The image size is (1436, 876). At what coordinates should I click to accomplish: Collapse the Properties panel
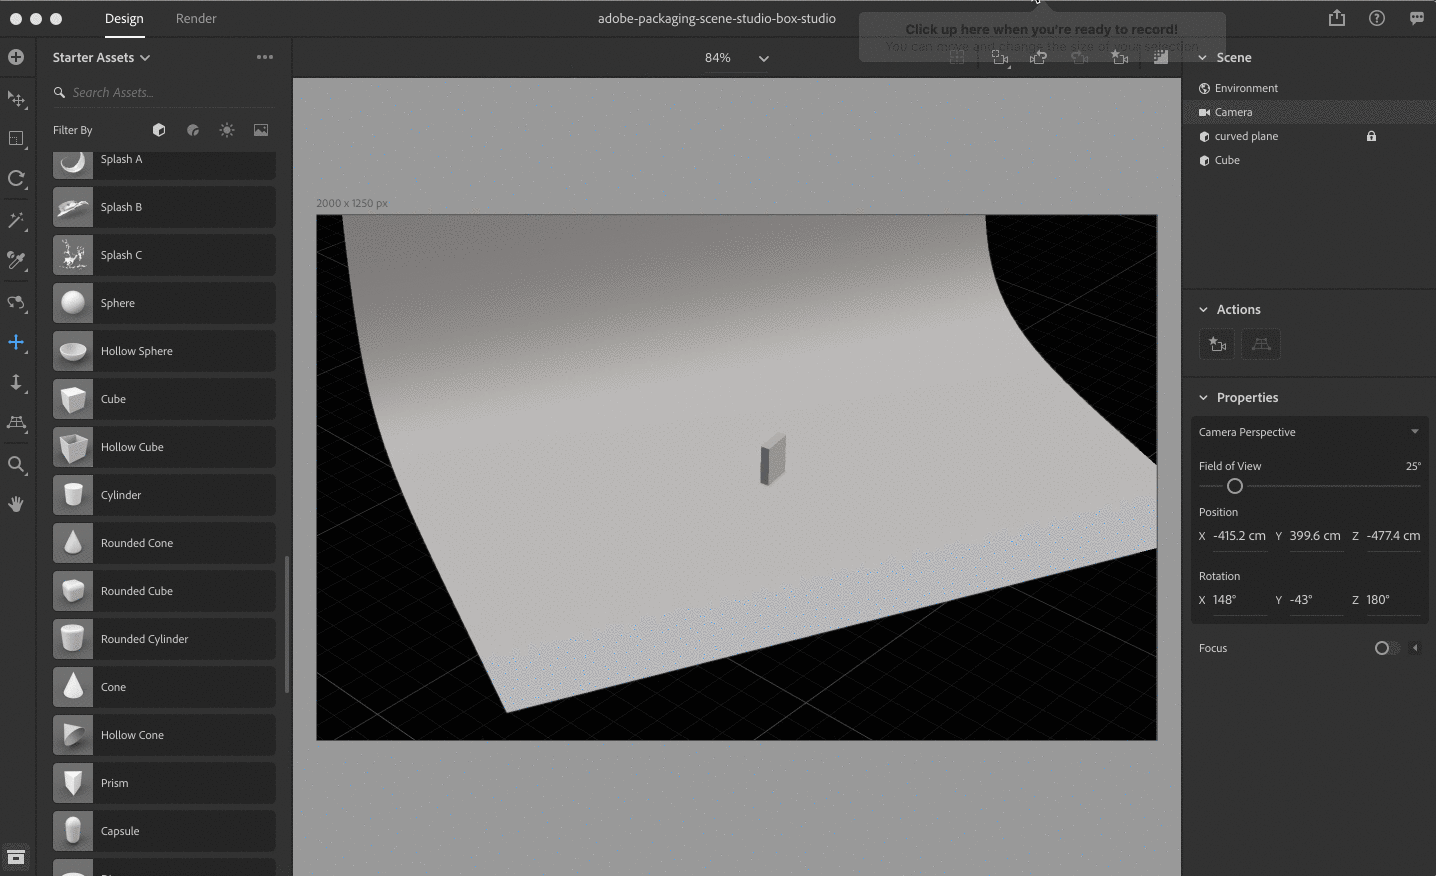(x=1203, y=398)
